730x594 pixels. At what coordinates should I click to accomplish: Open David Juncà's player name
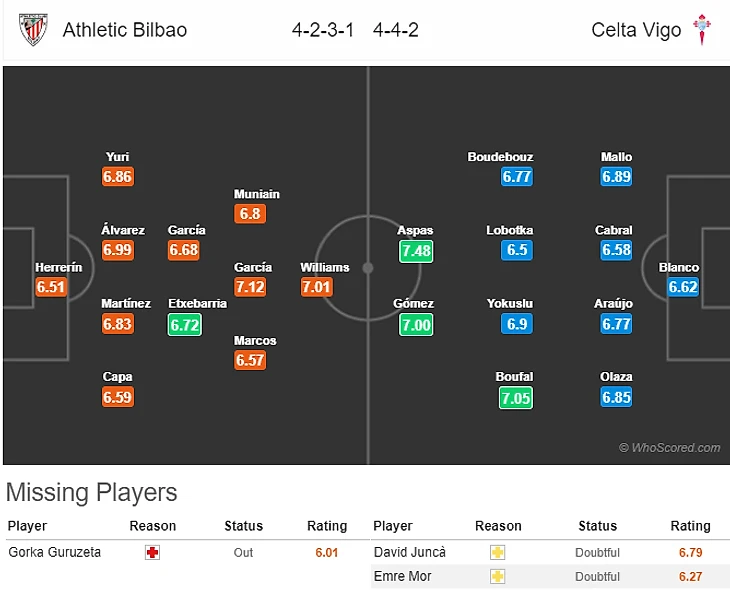coord(409,552)
